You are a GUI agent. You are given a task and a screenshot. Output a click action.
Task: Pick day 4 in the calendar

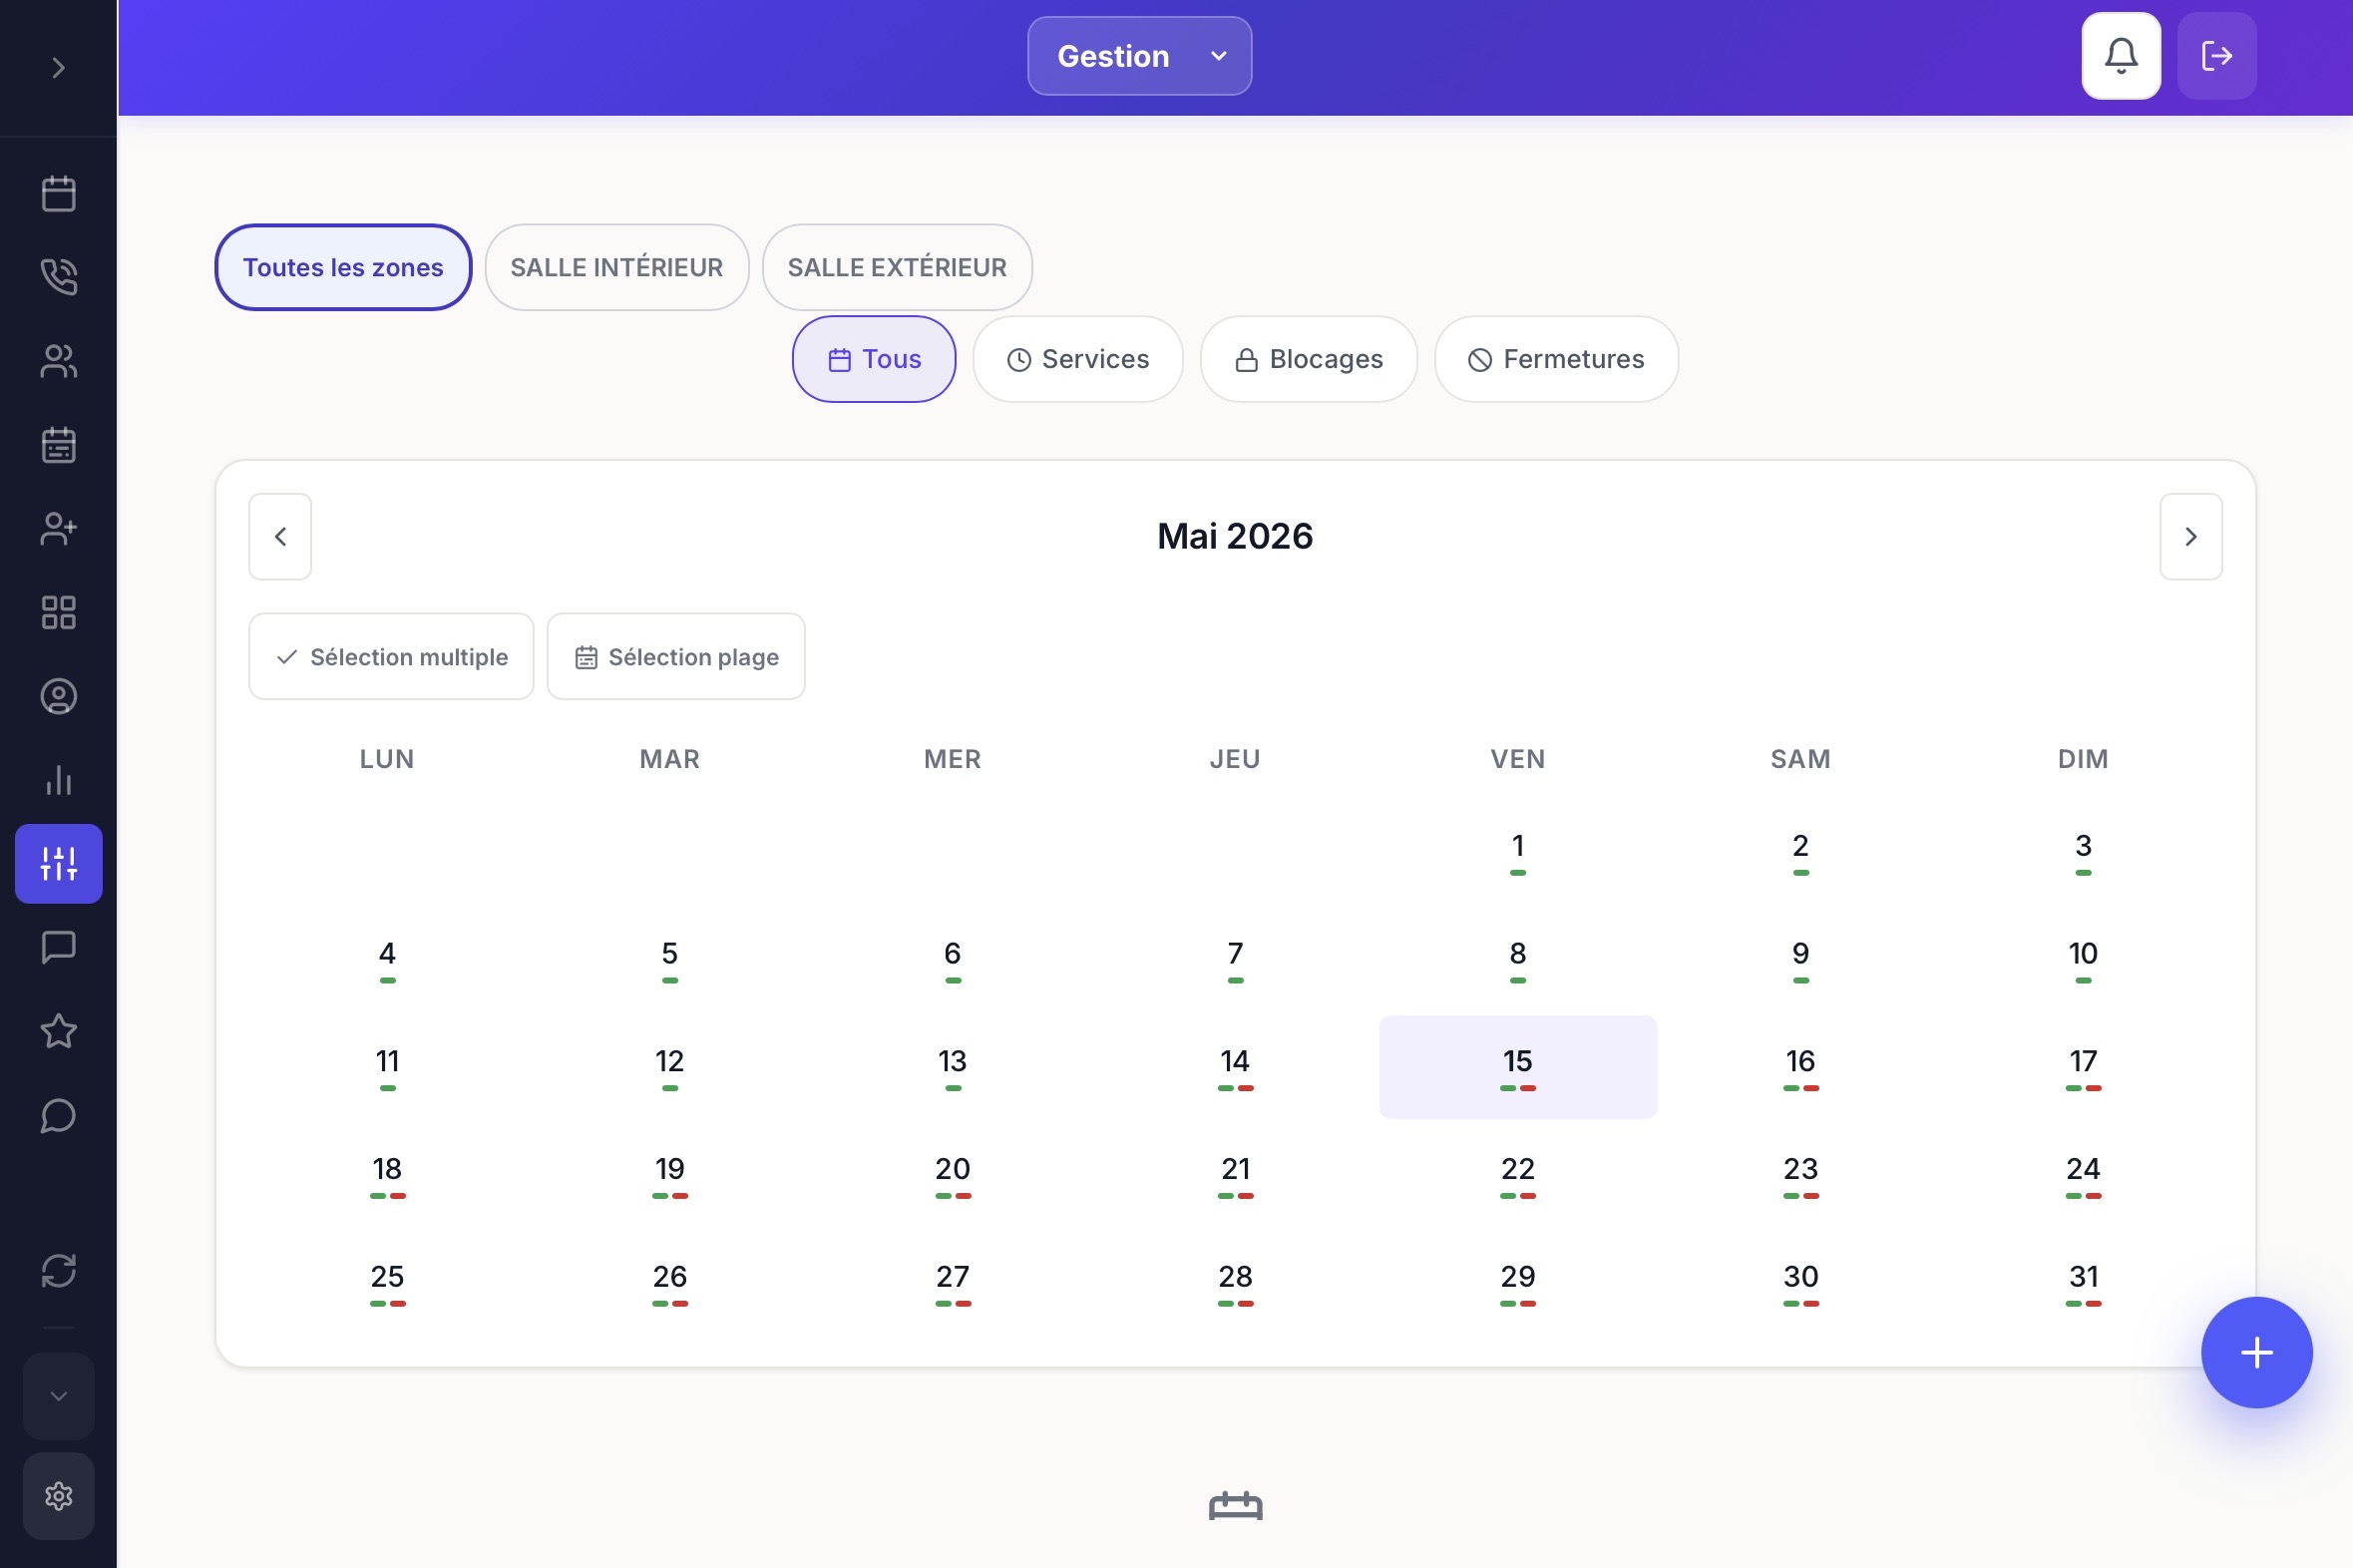388,959
